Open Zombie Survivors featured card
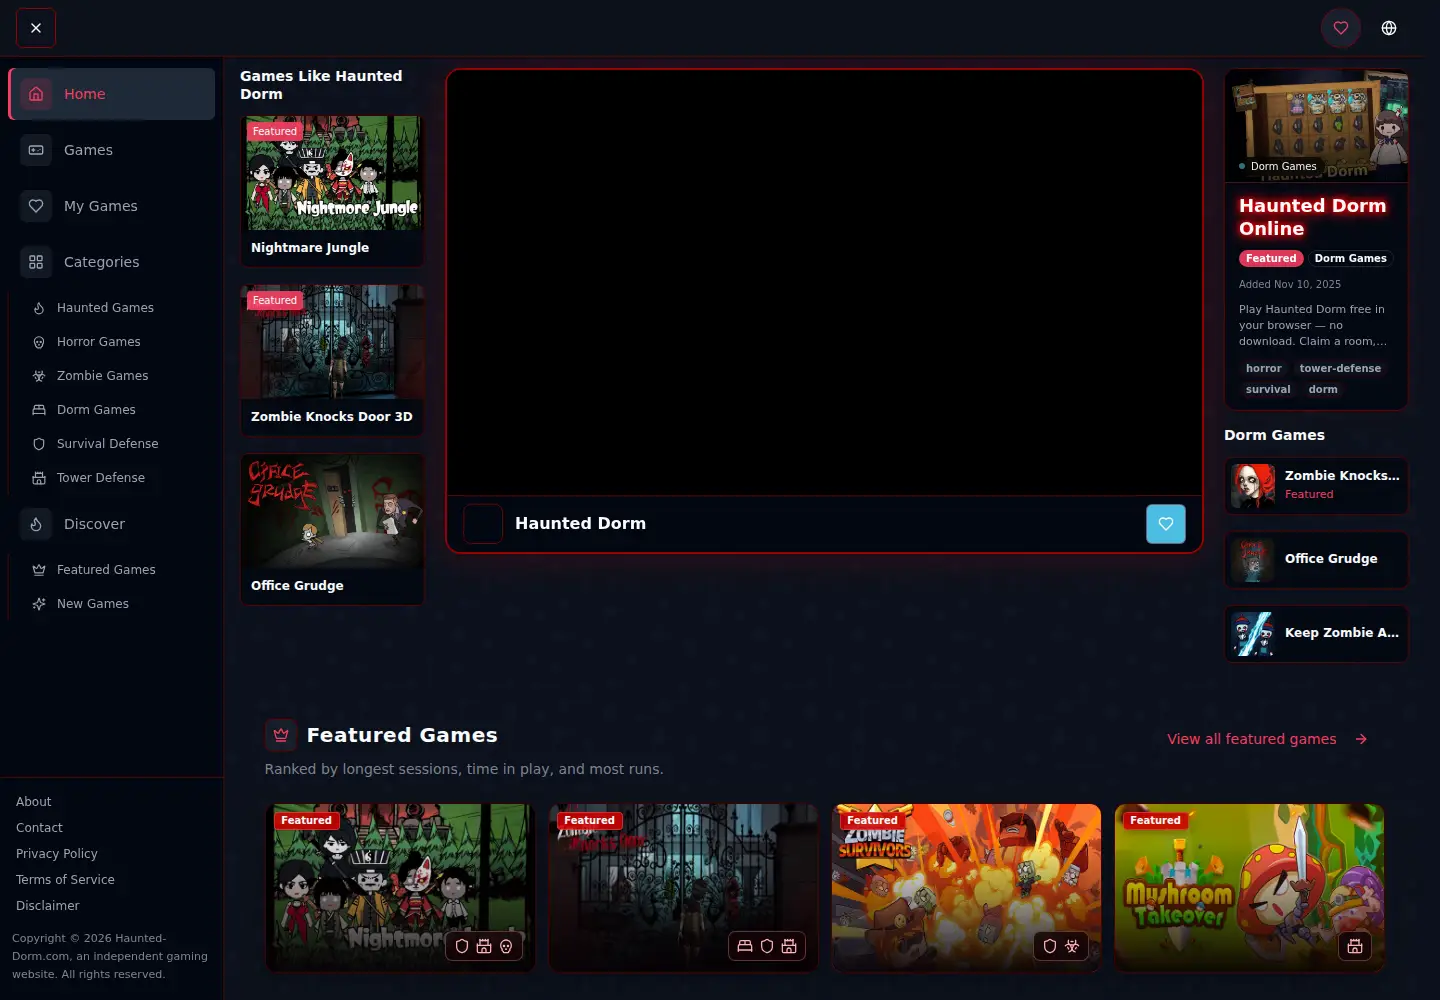 (966, 888)
